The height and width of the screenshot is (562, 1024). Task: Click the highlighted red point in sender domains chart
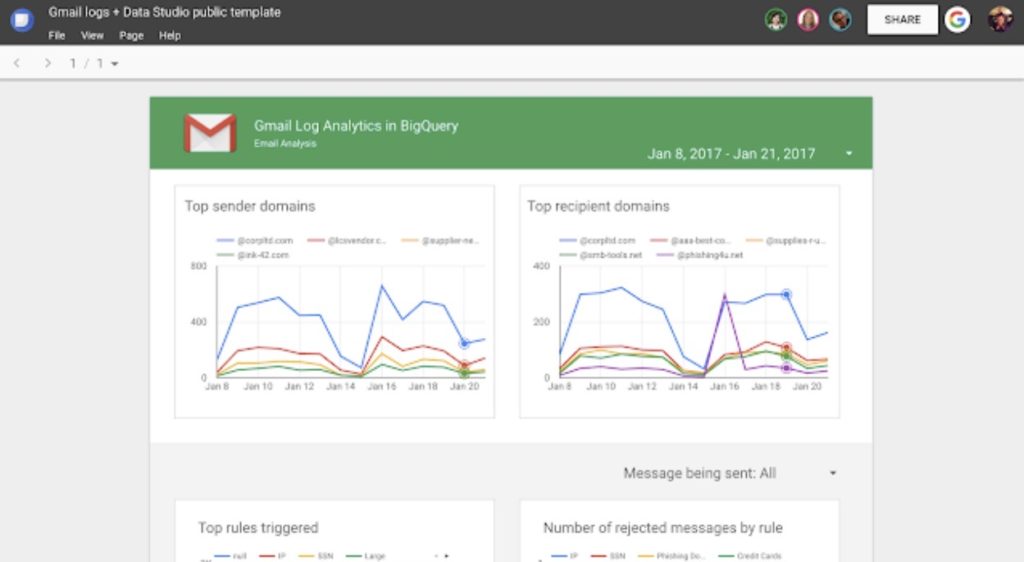464,366
